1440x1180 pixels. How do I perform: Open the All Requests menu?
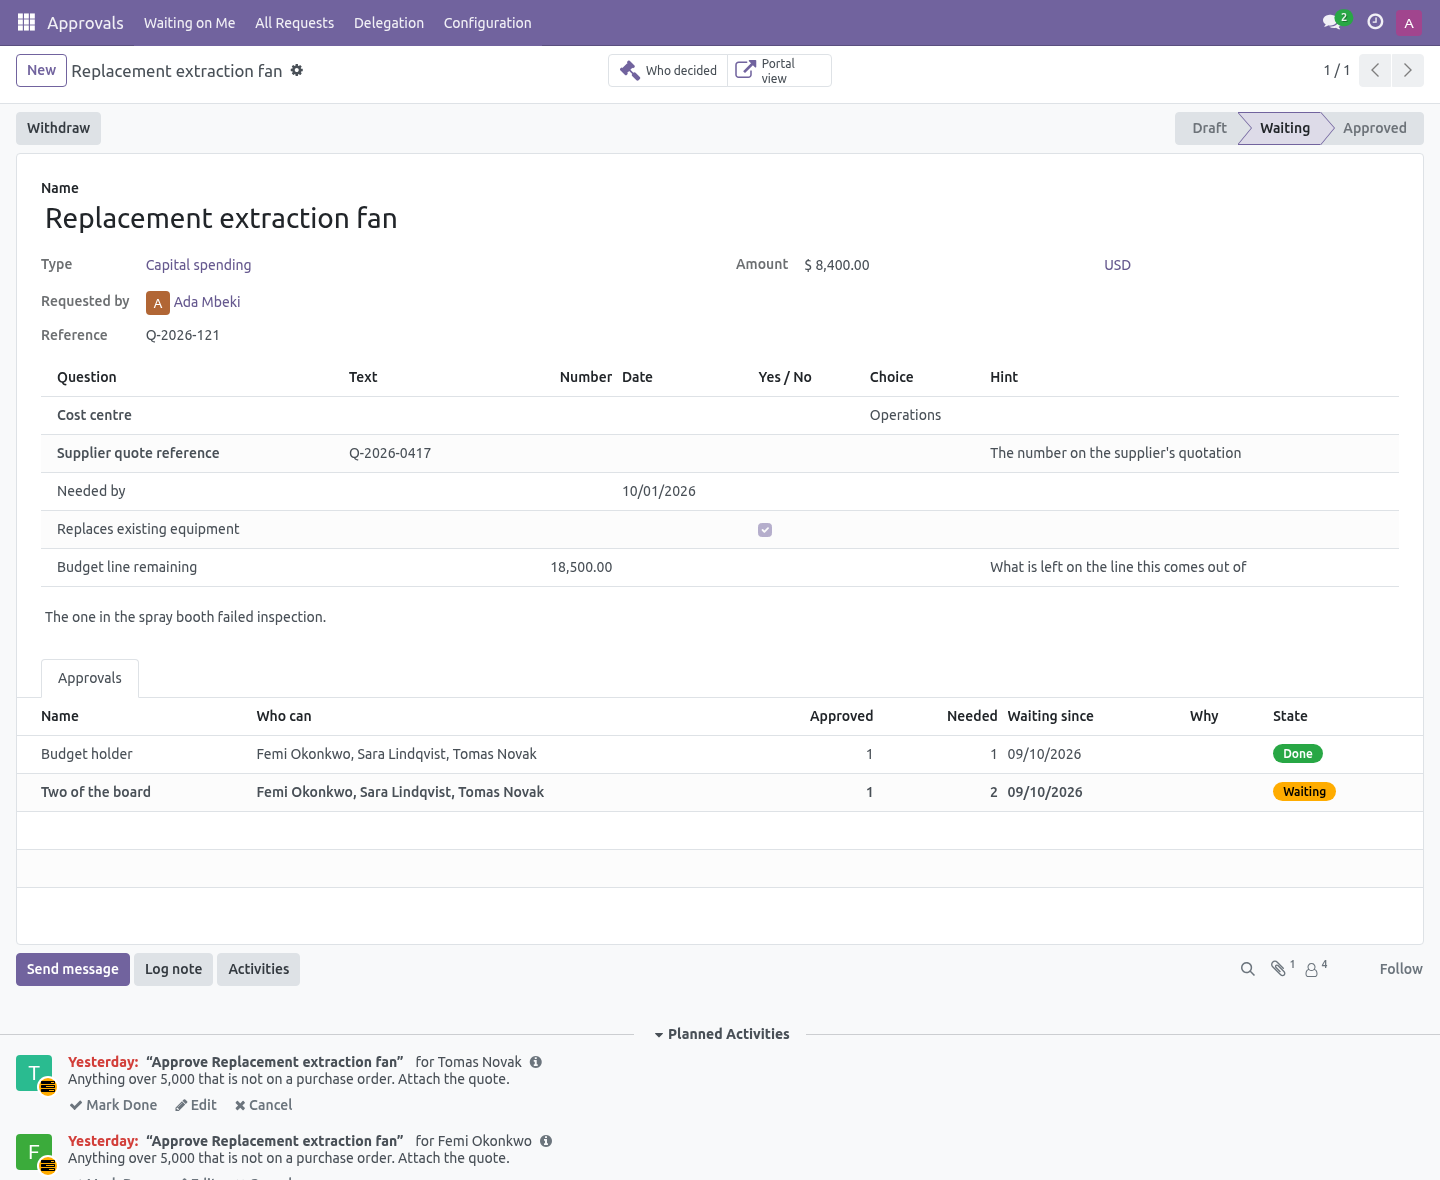click(x=294, y=23)
